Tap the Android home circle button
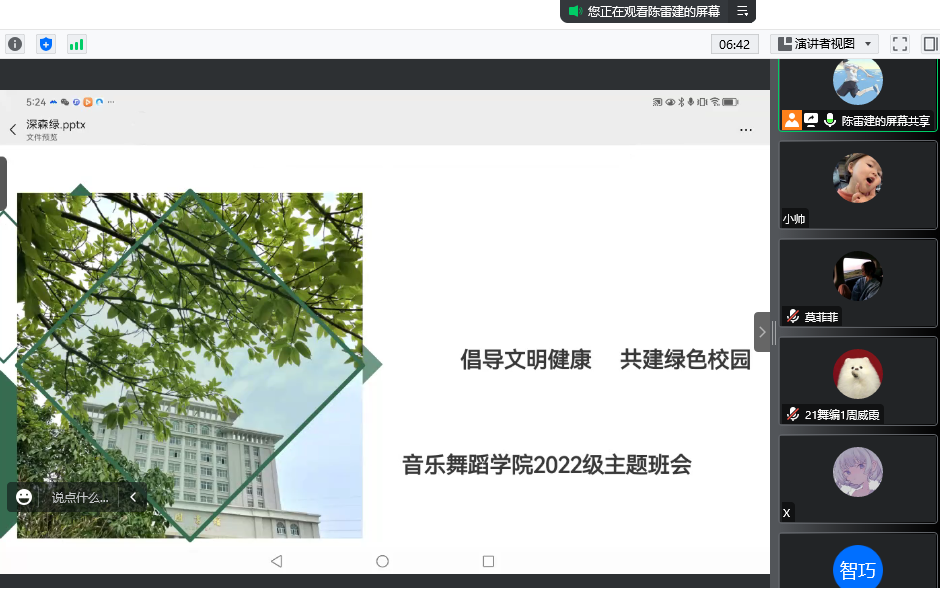 point(382,561)
